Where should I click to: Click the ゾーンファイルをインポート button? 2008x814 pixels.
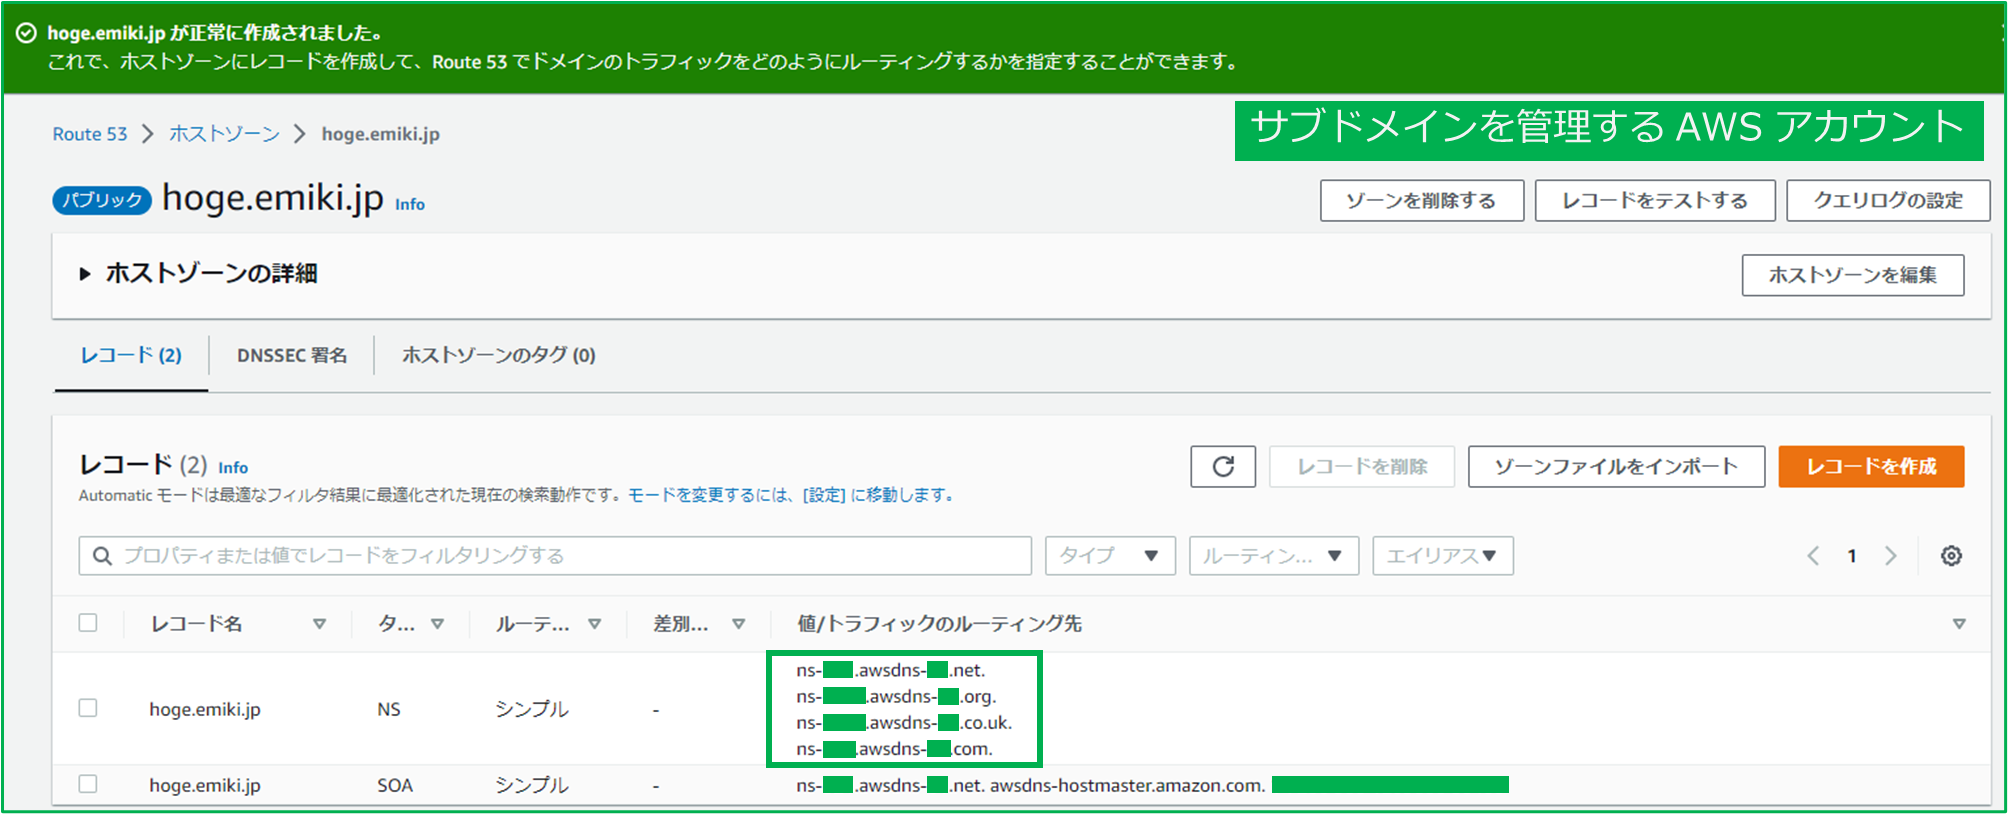(1616, 467)
